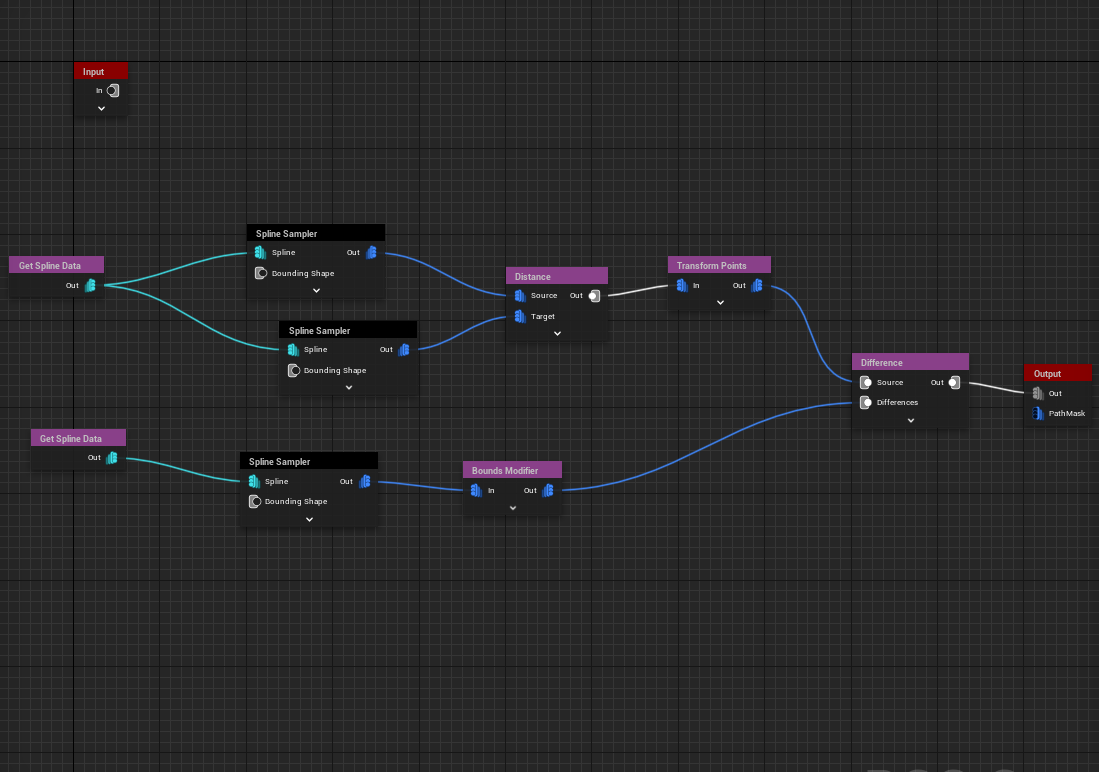Expand the Difference node chevron

click(x=910, y=421)
